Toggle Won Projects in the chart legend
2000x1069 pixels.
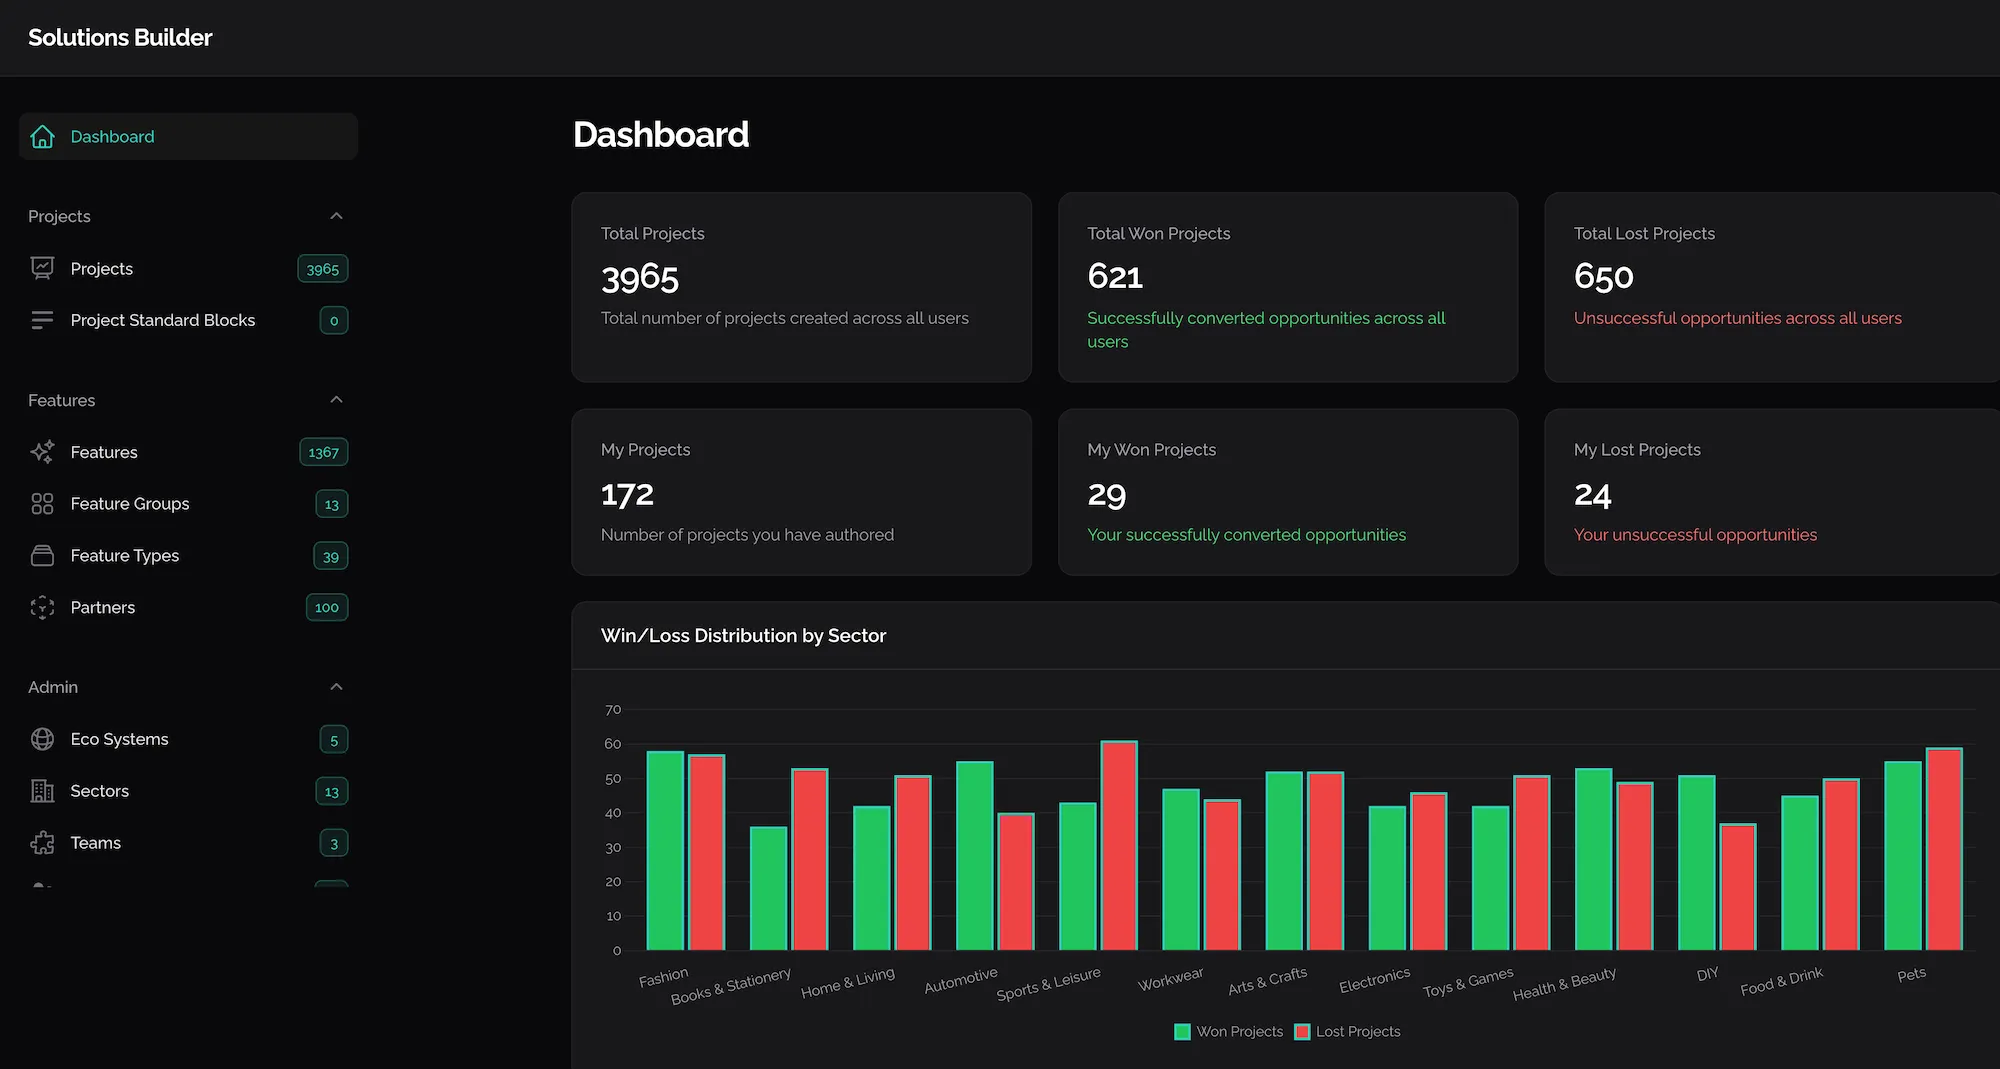pos(1228,1031)
